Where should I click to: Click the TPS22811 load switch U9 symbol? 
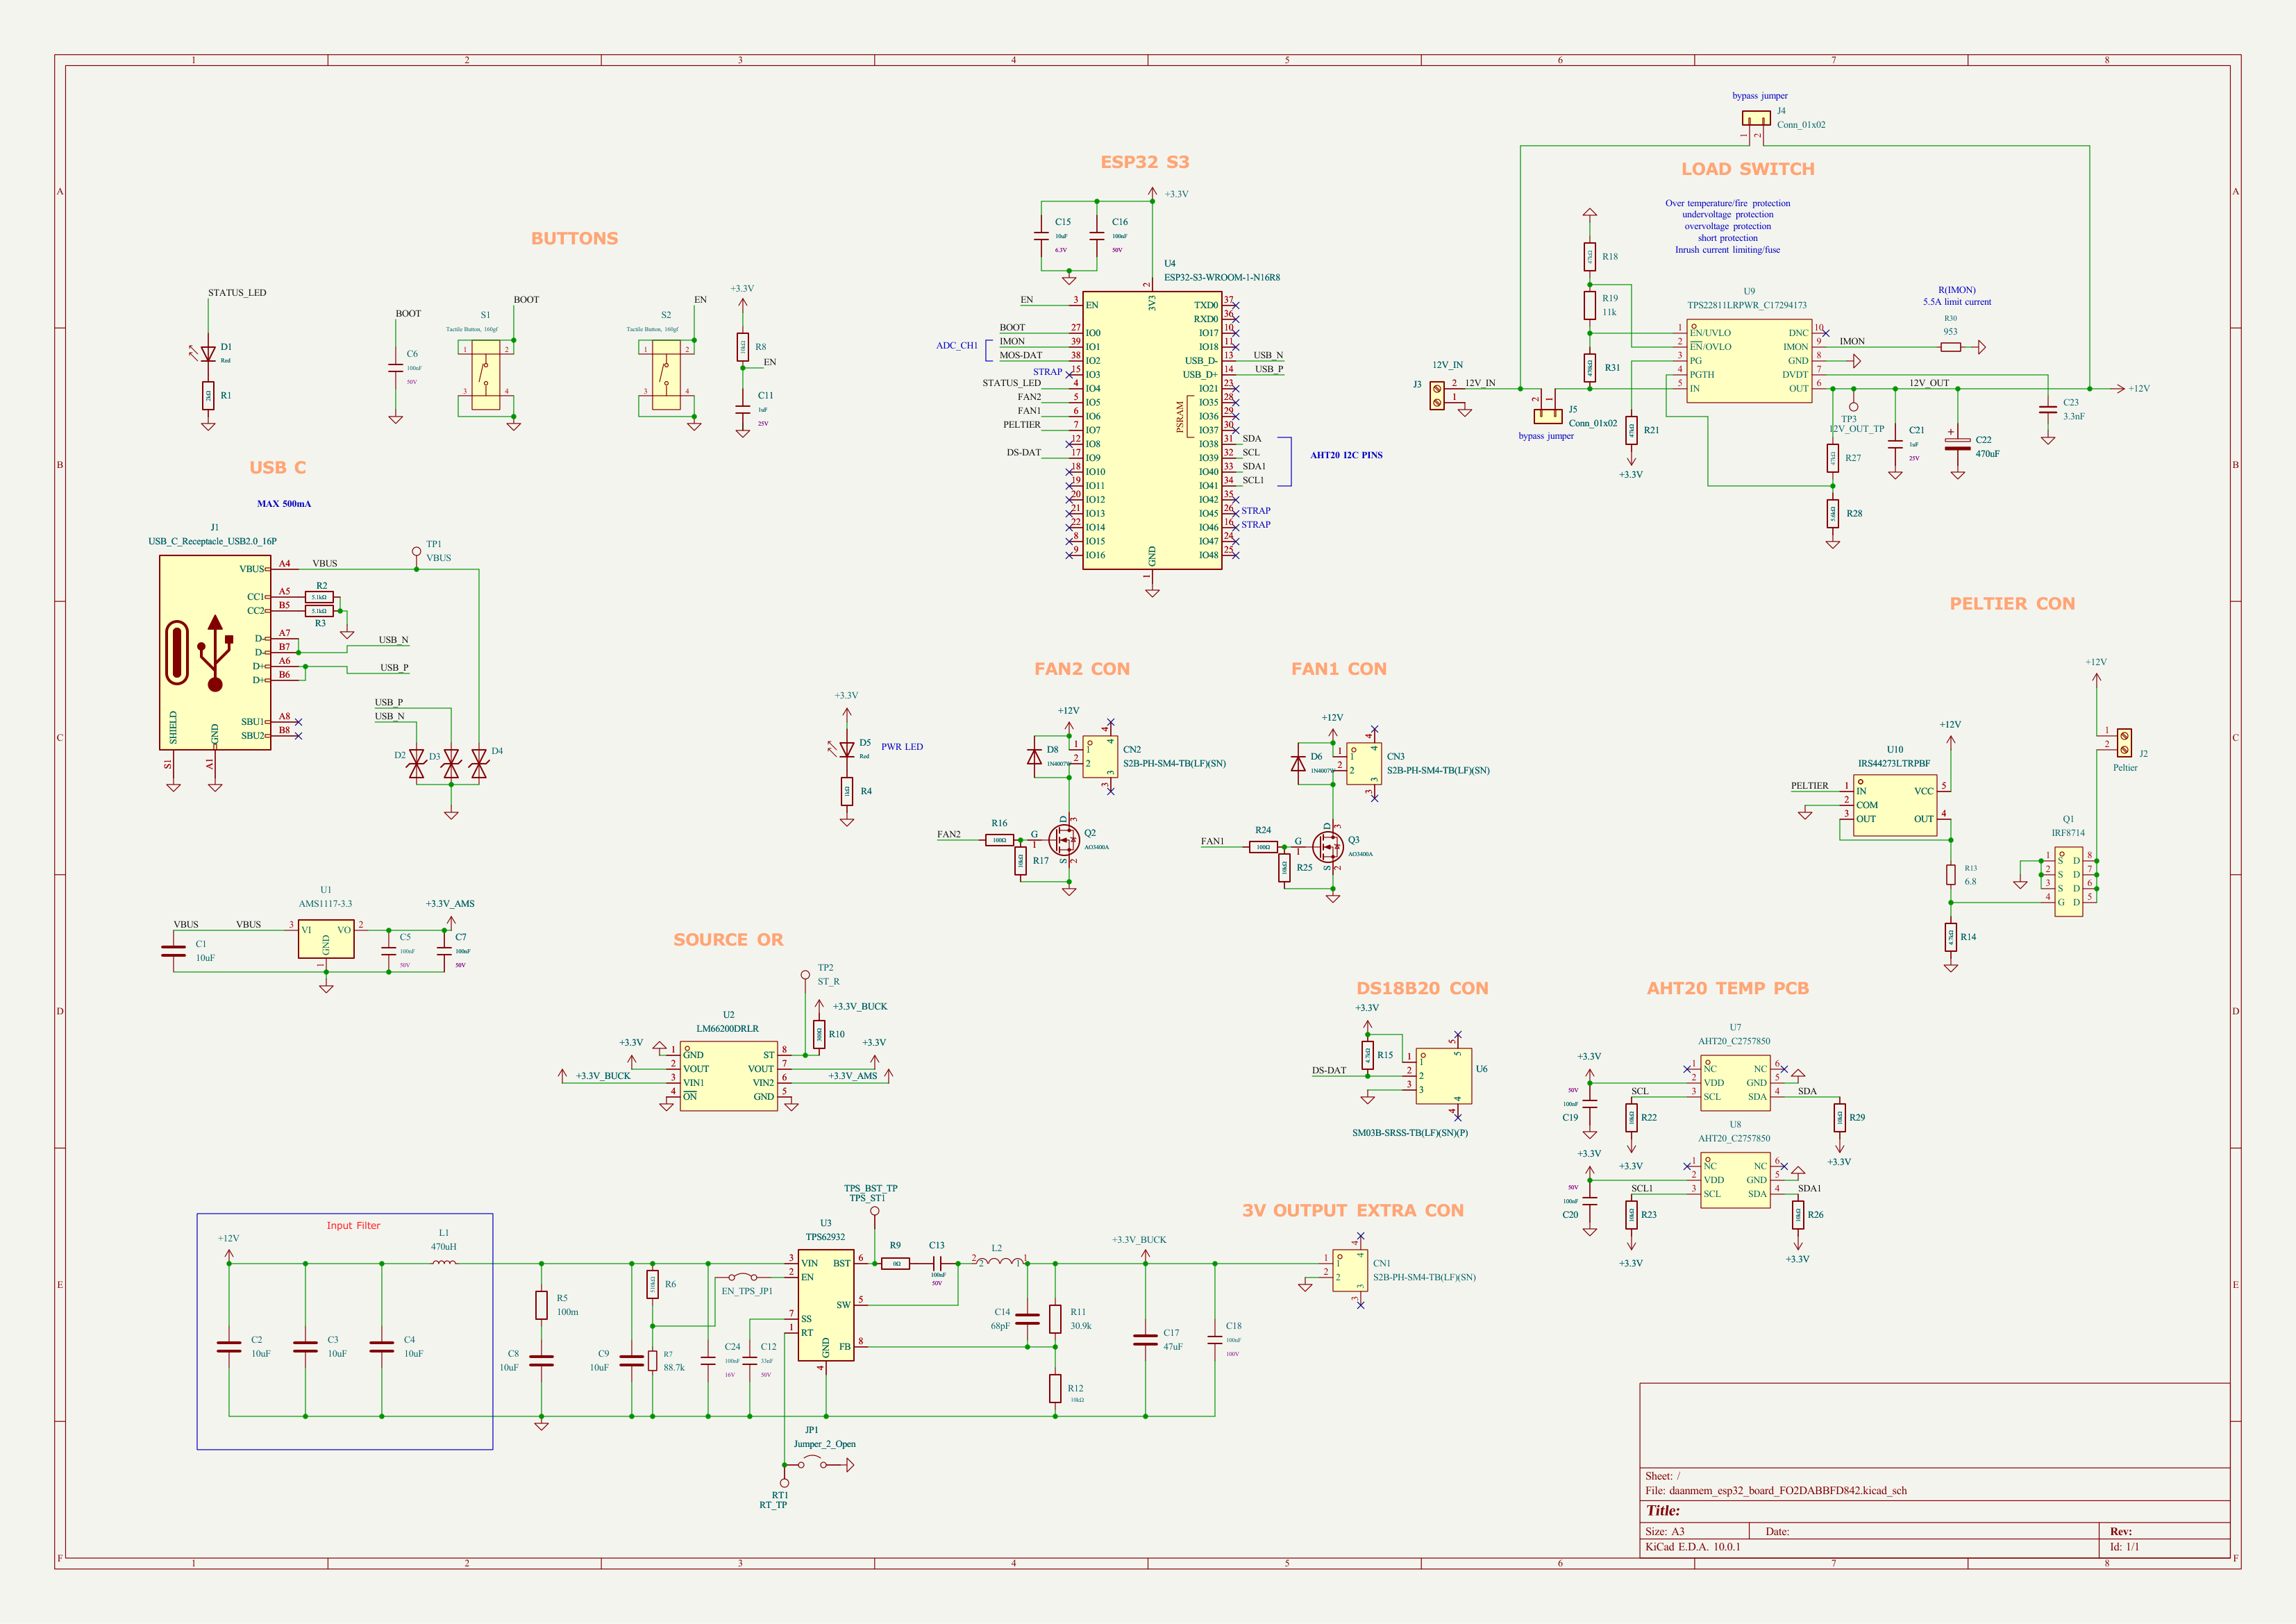tap(1749, 361)
